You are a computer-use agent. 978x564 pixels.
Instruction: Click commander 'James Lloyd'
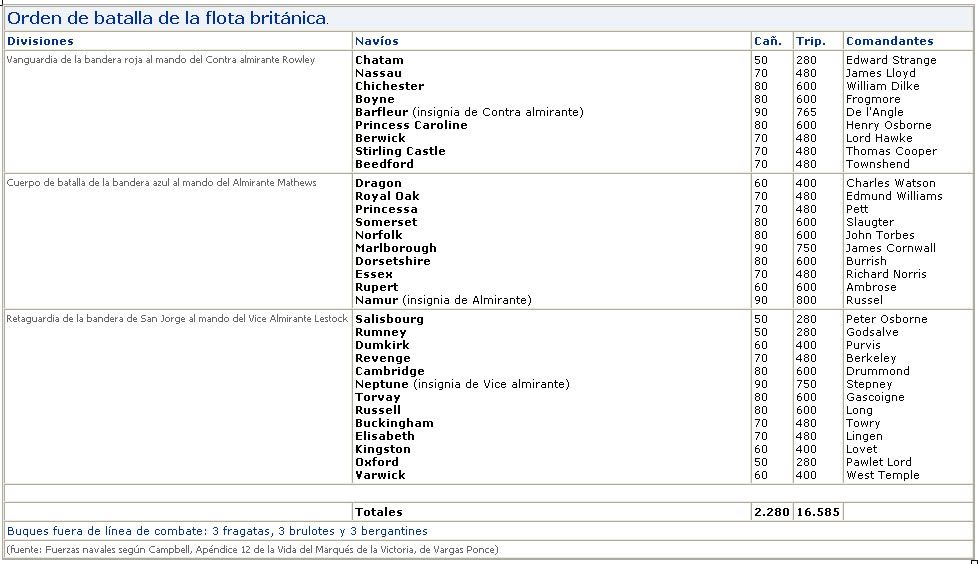tap(881, 73)
